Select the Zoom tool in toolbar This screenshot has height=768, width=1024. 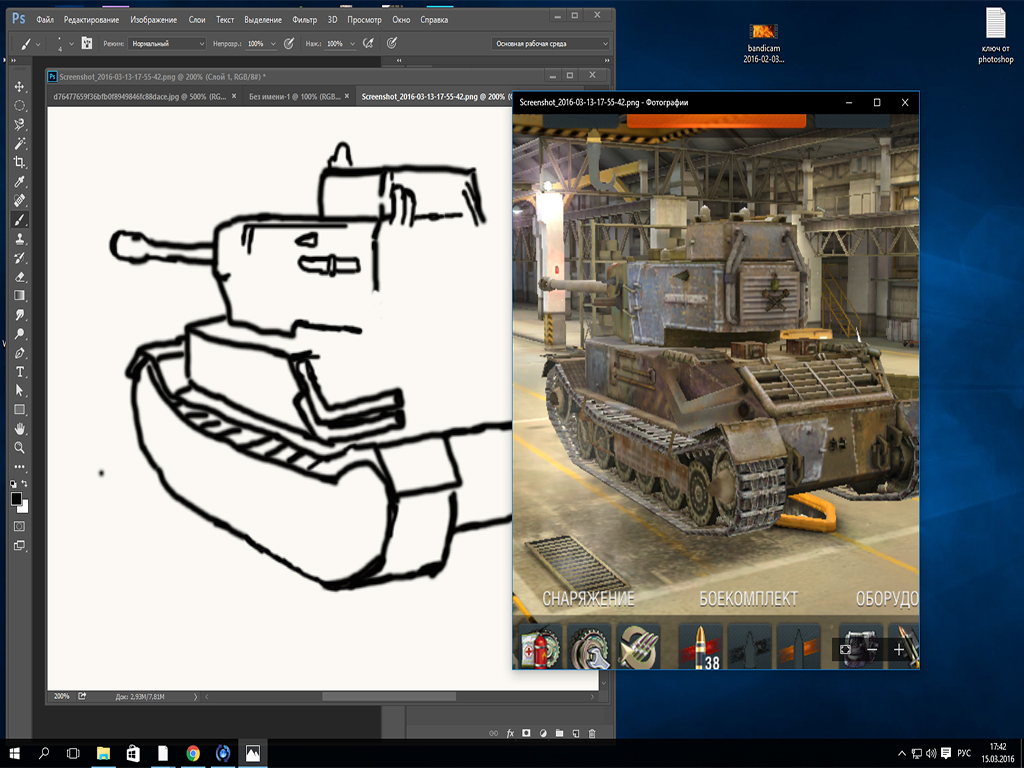[x=19, y=447]
